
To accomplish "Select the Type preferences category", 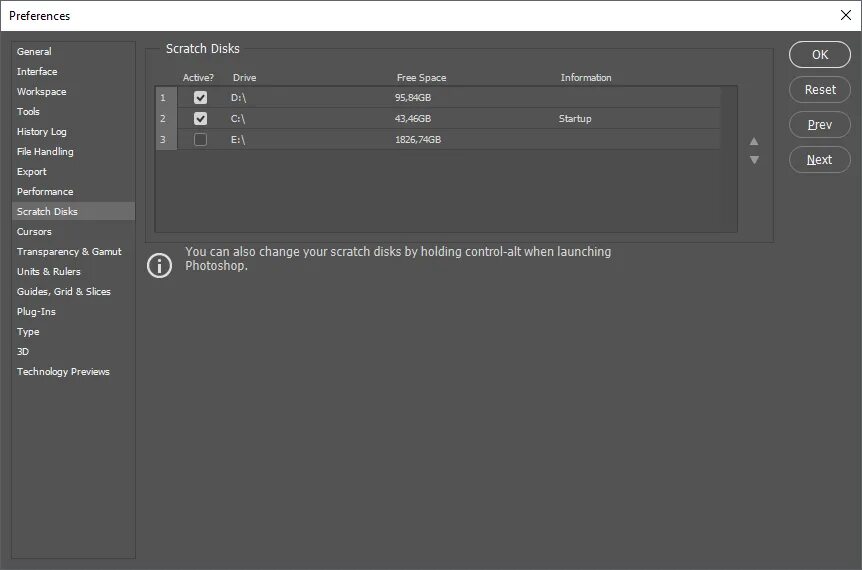I will click(28, 331).
